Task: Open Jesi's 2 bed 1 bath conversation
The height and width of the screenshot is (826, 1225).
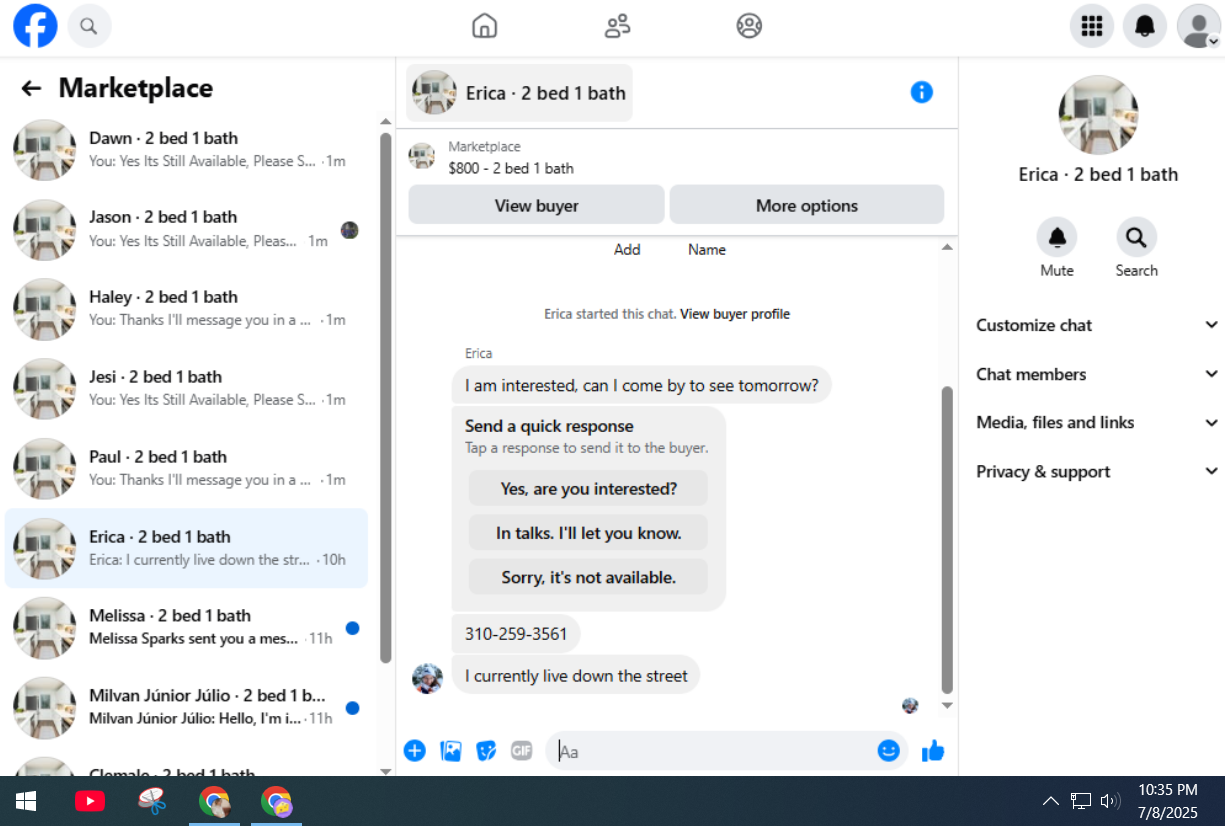Action: (x=187, y=389)
